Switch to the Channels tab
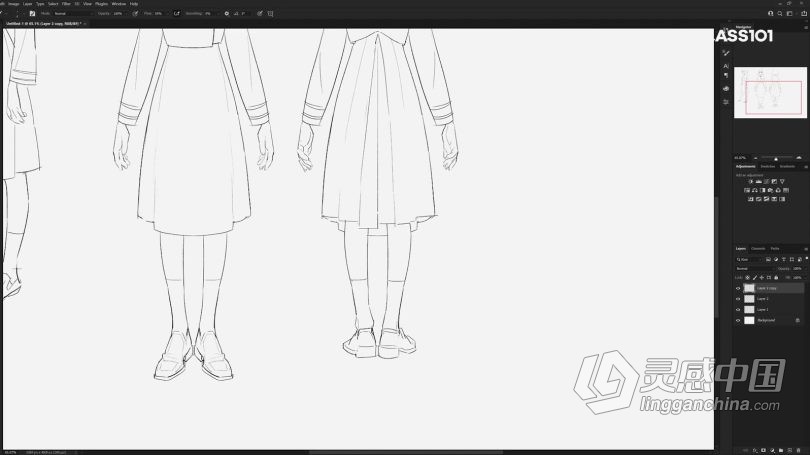This screenshot has width=810, height=455. (x=758, y=248)
